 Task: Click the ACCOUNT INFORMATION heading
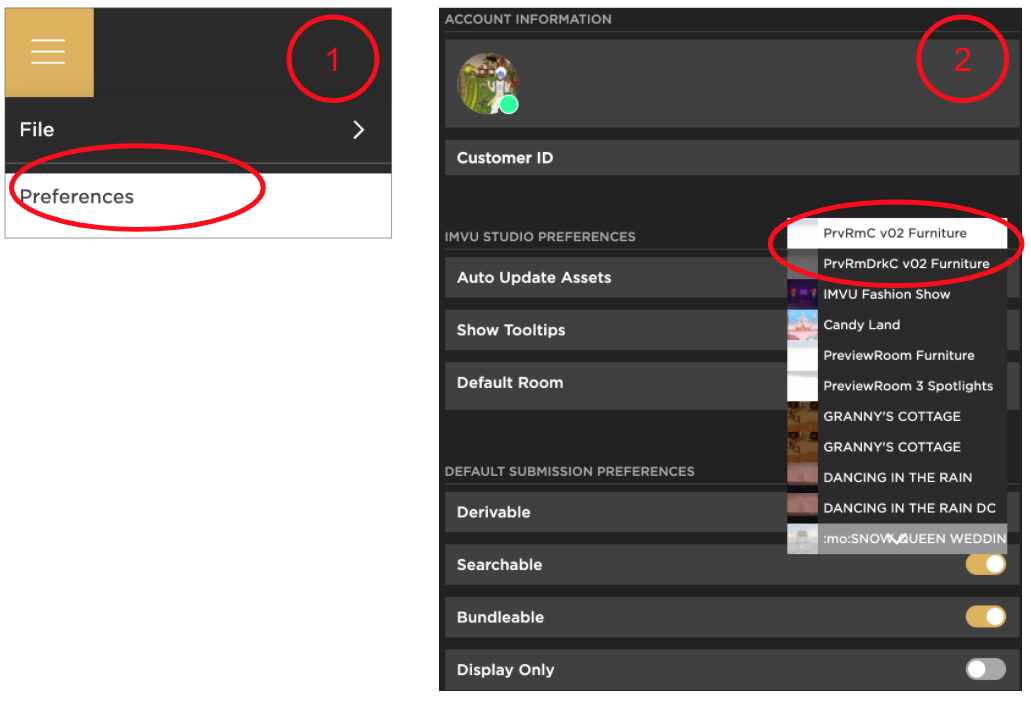(528, 20)
